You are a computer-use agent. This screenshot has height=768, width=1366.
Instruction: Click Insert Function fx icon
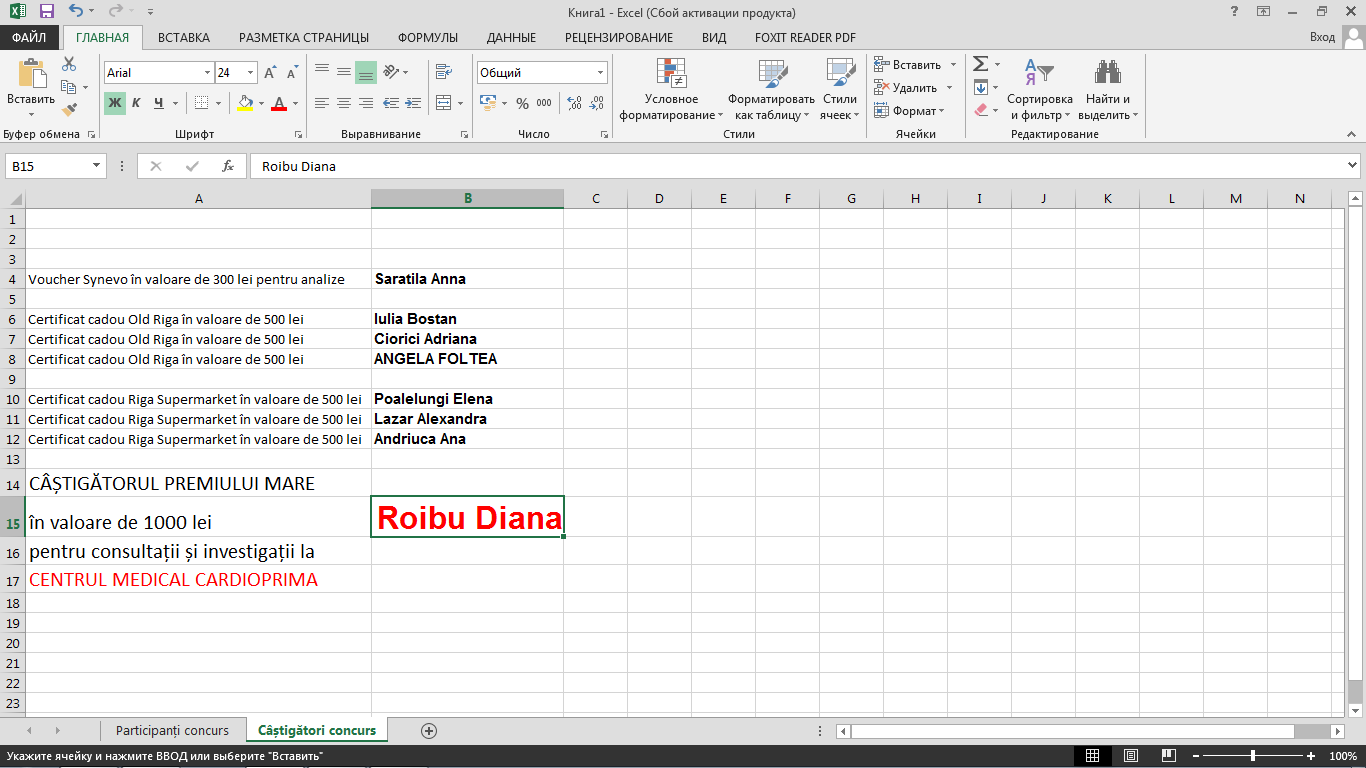[228, 166]
